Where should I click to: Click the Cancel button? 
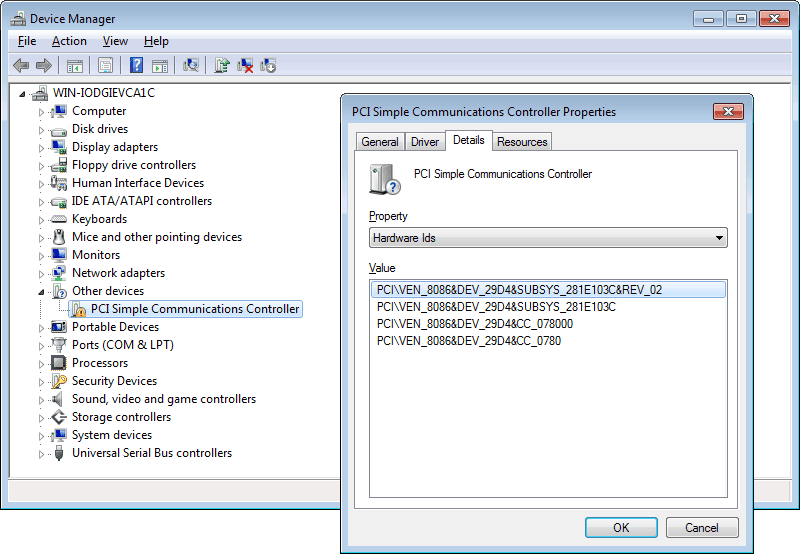coord(702,527)
